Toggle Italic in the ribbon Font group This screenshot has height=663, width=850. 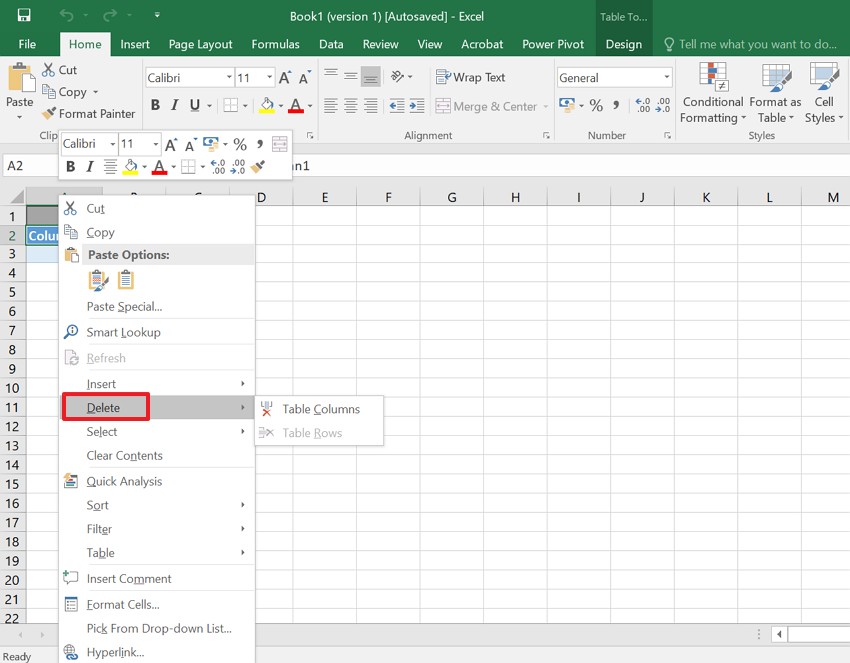coord(175,105)
